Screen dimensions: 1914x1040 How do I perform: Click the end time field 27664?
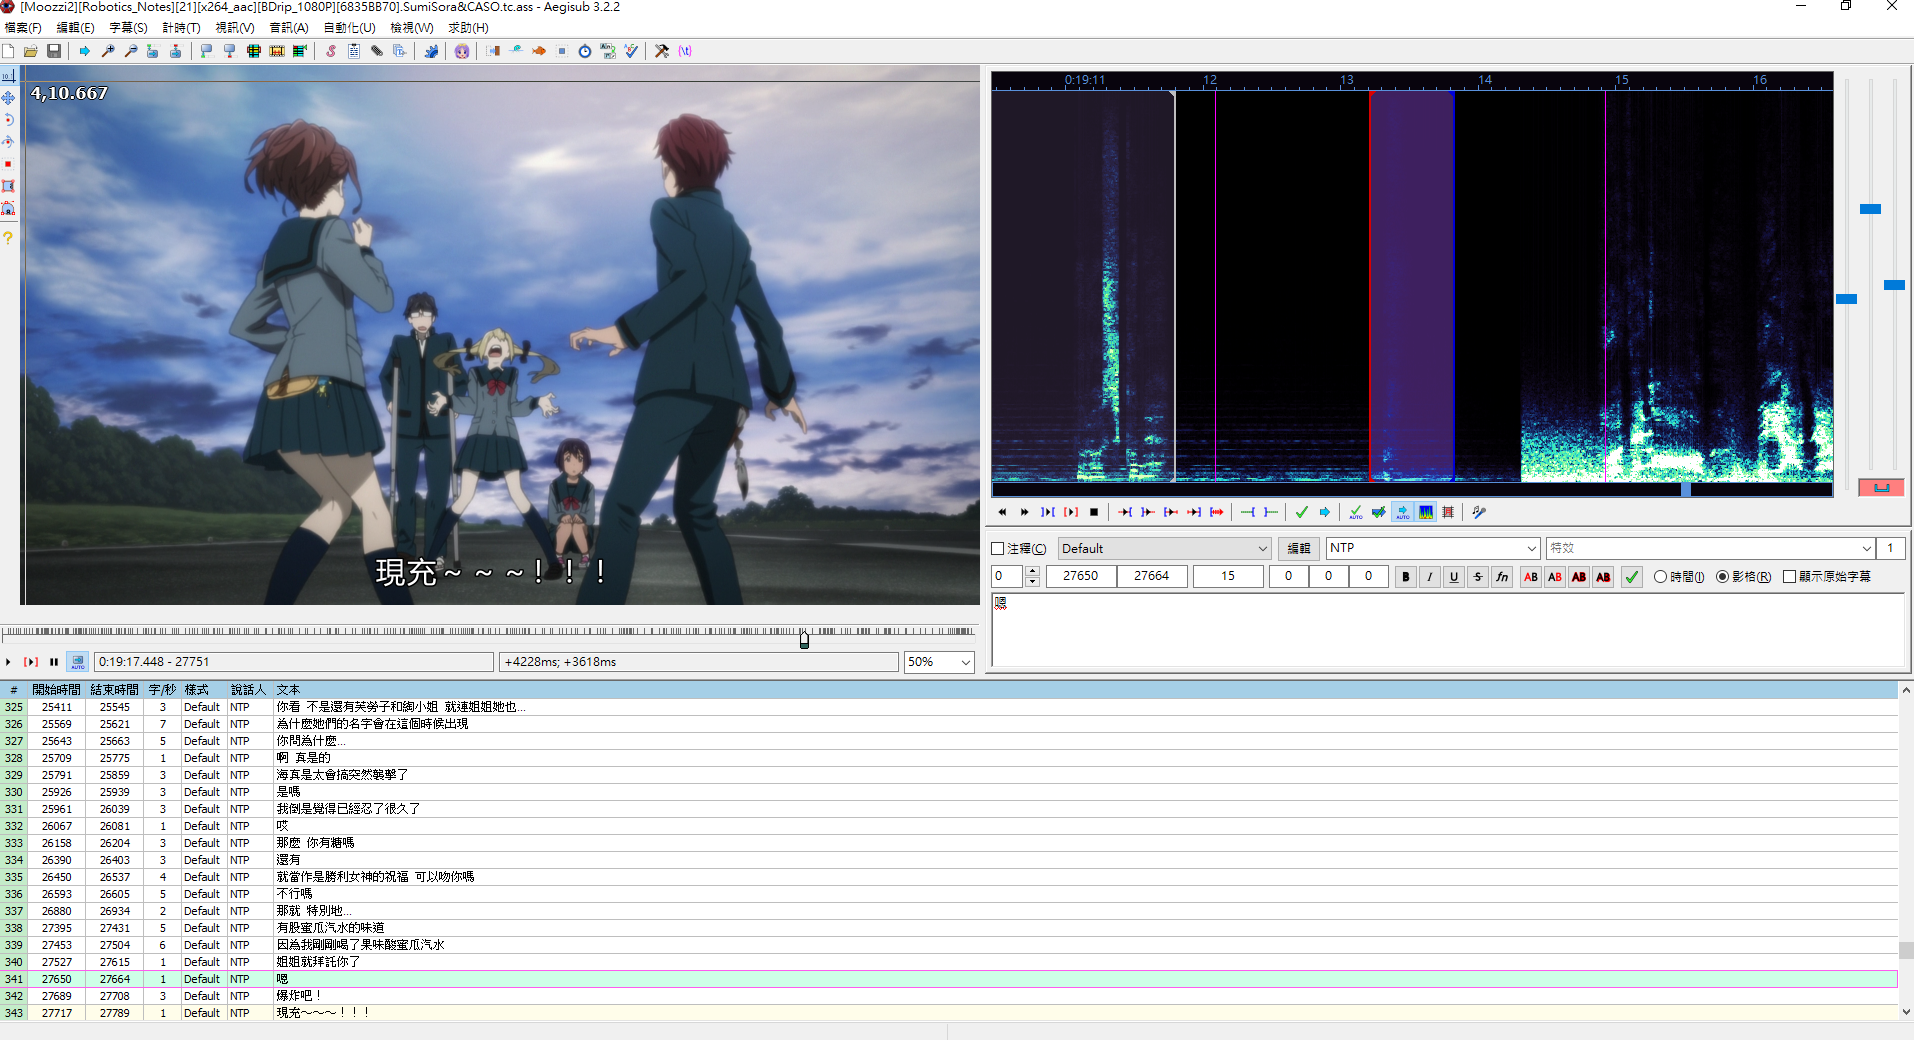1151,576
